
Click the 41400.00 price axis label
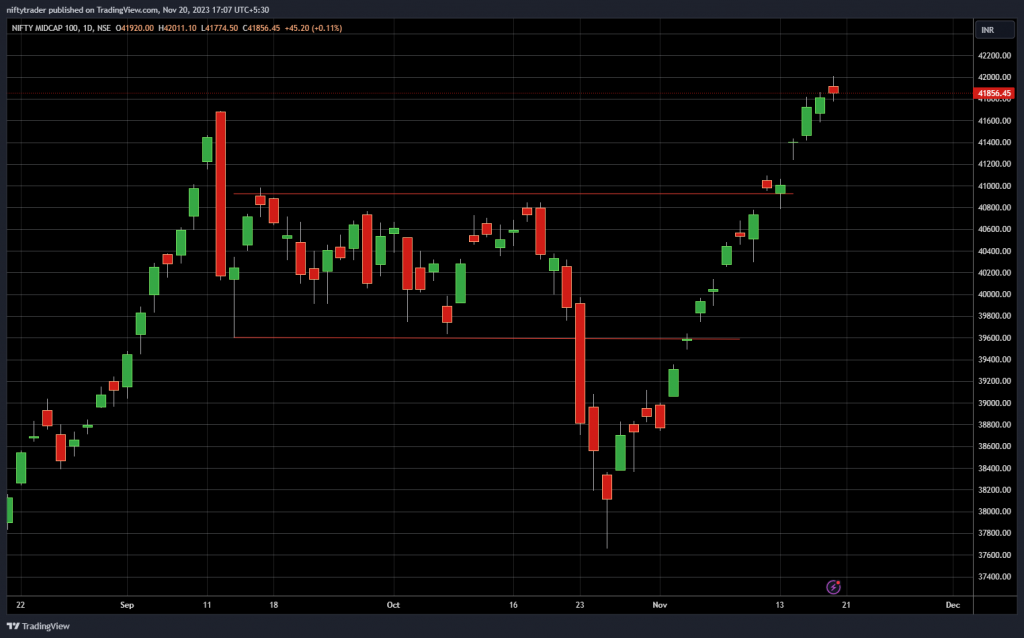click(994, 142)
